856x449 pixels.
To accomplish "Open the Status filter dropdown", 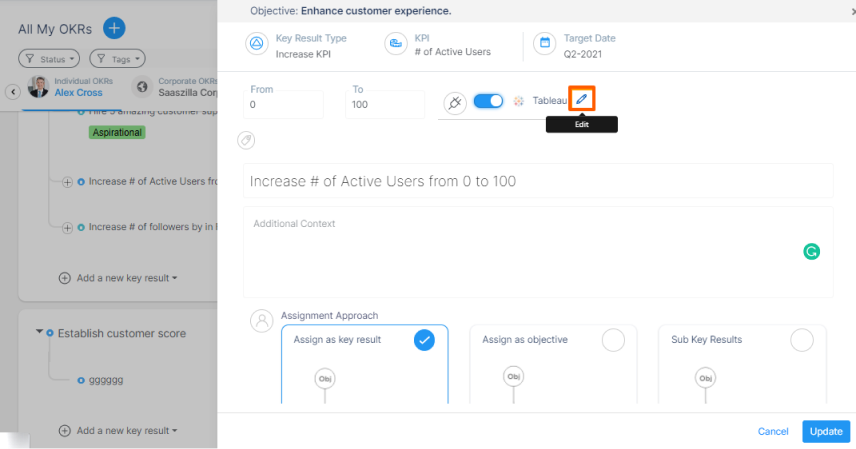I will (x=49, y=58).
